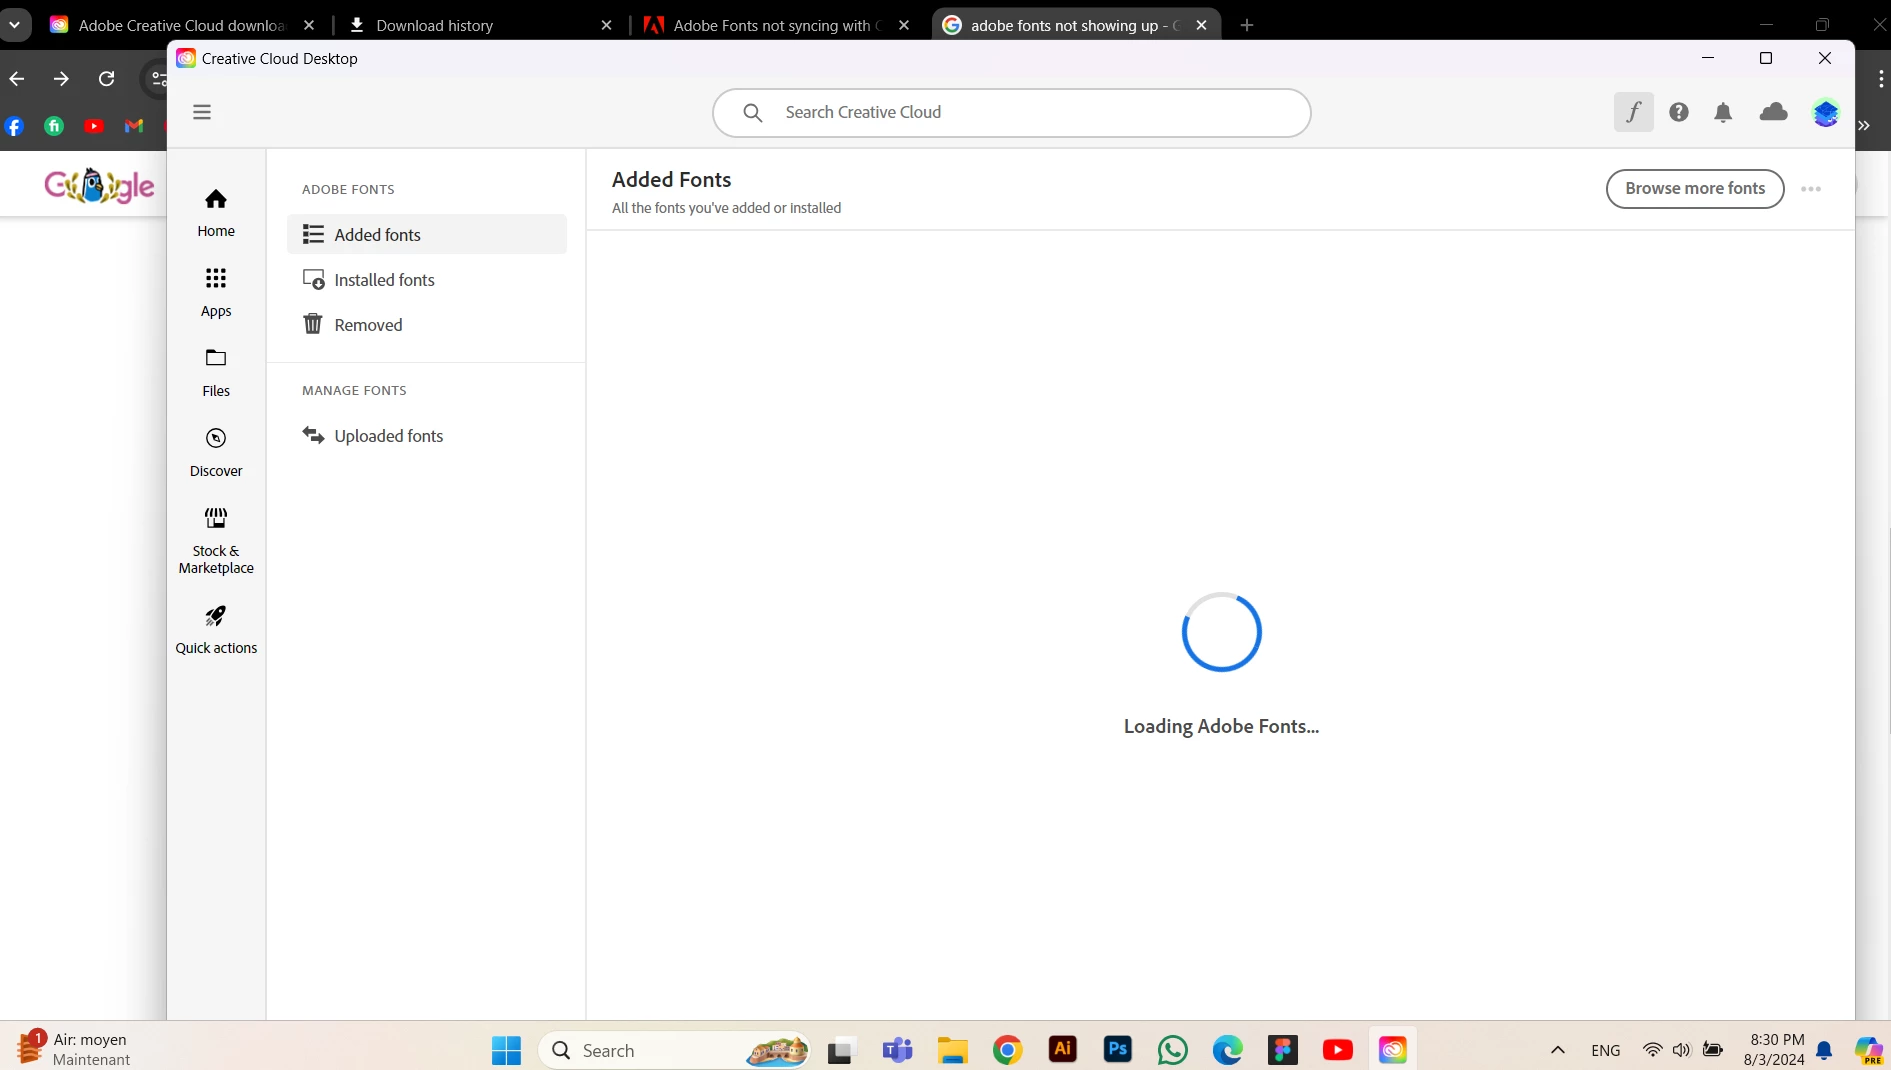Click the magnifier icon in the search box
Image resolution: width=1891 pixels, height=1070 pixels.
753,113
